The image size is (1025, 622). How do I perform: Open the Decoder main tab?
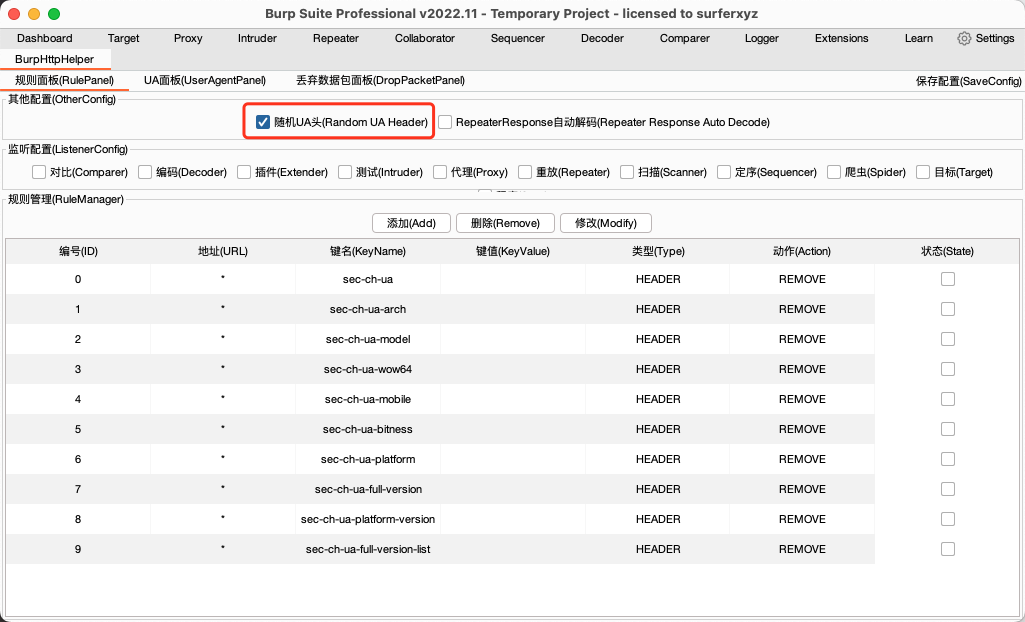pos(602,39)
